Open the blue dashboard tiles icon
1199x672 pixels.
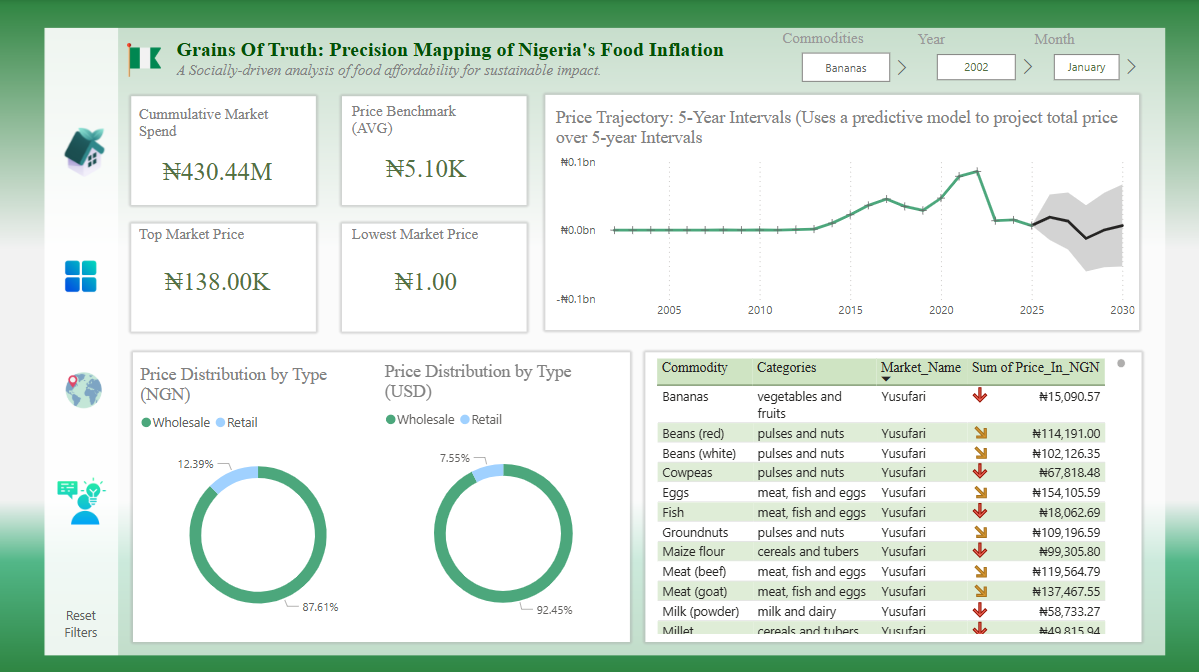coord(80,276)
